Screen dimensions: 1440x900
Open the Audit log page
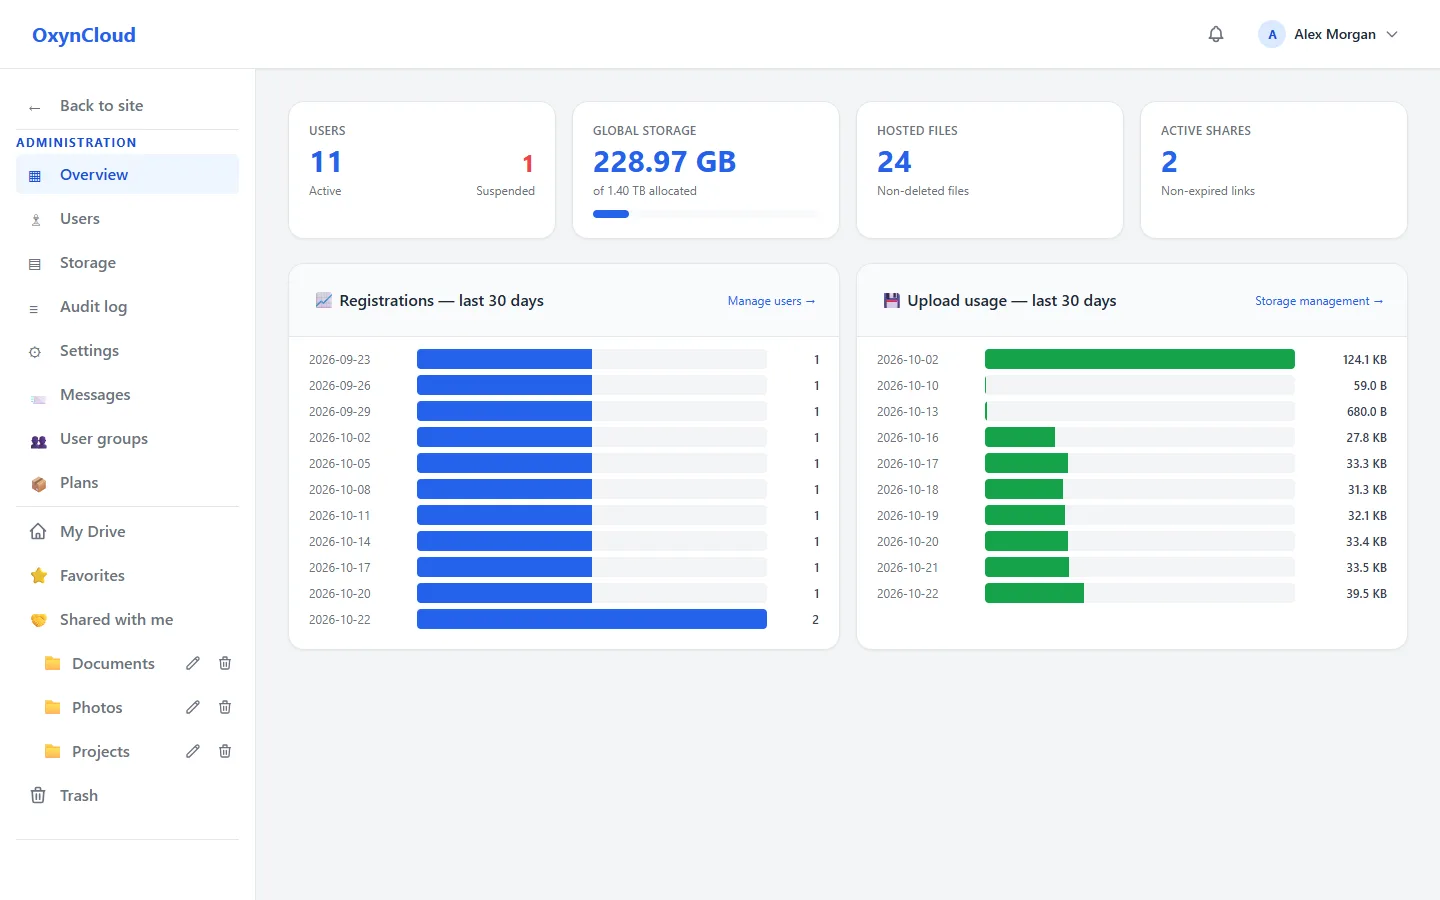[127, 306]
